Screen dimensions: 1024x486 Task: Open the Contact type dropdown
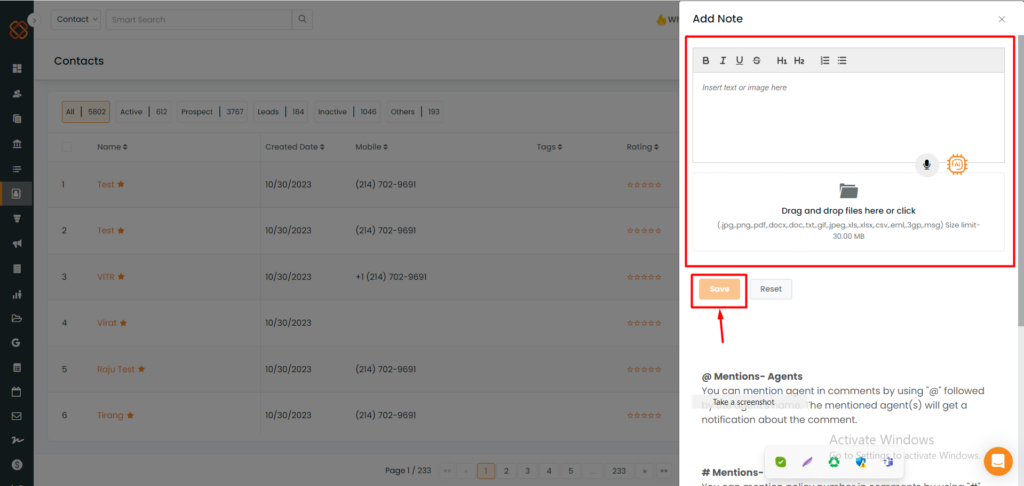pyautogui.click(x=76, y=20)
